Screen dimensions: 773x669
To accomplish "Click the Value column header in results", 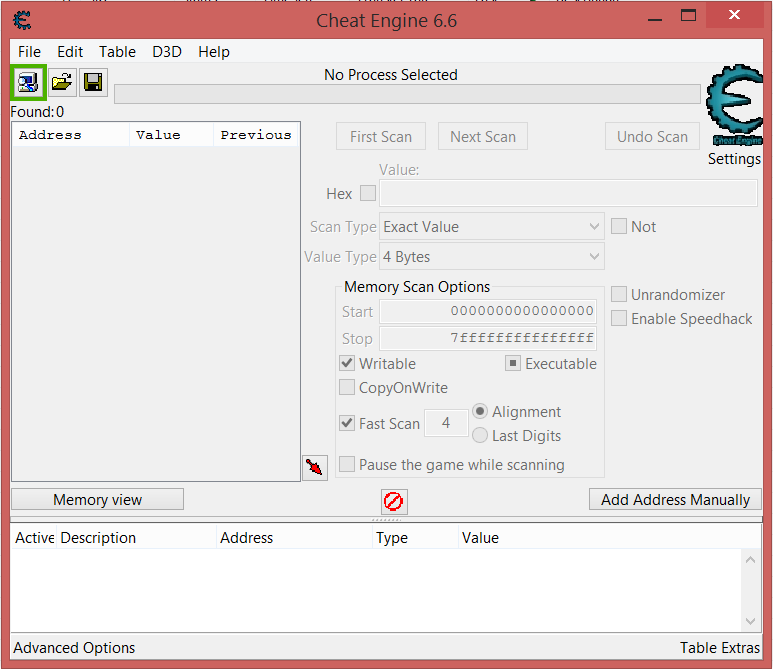I will point(171,135).
